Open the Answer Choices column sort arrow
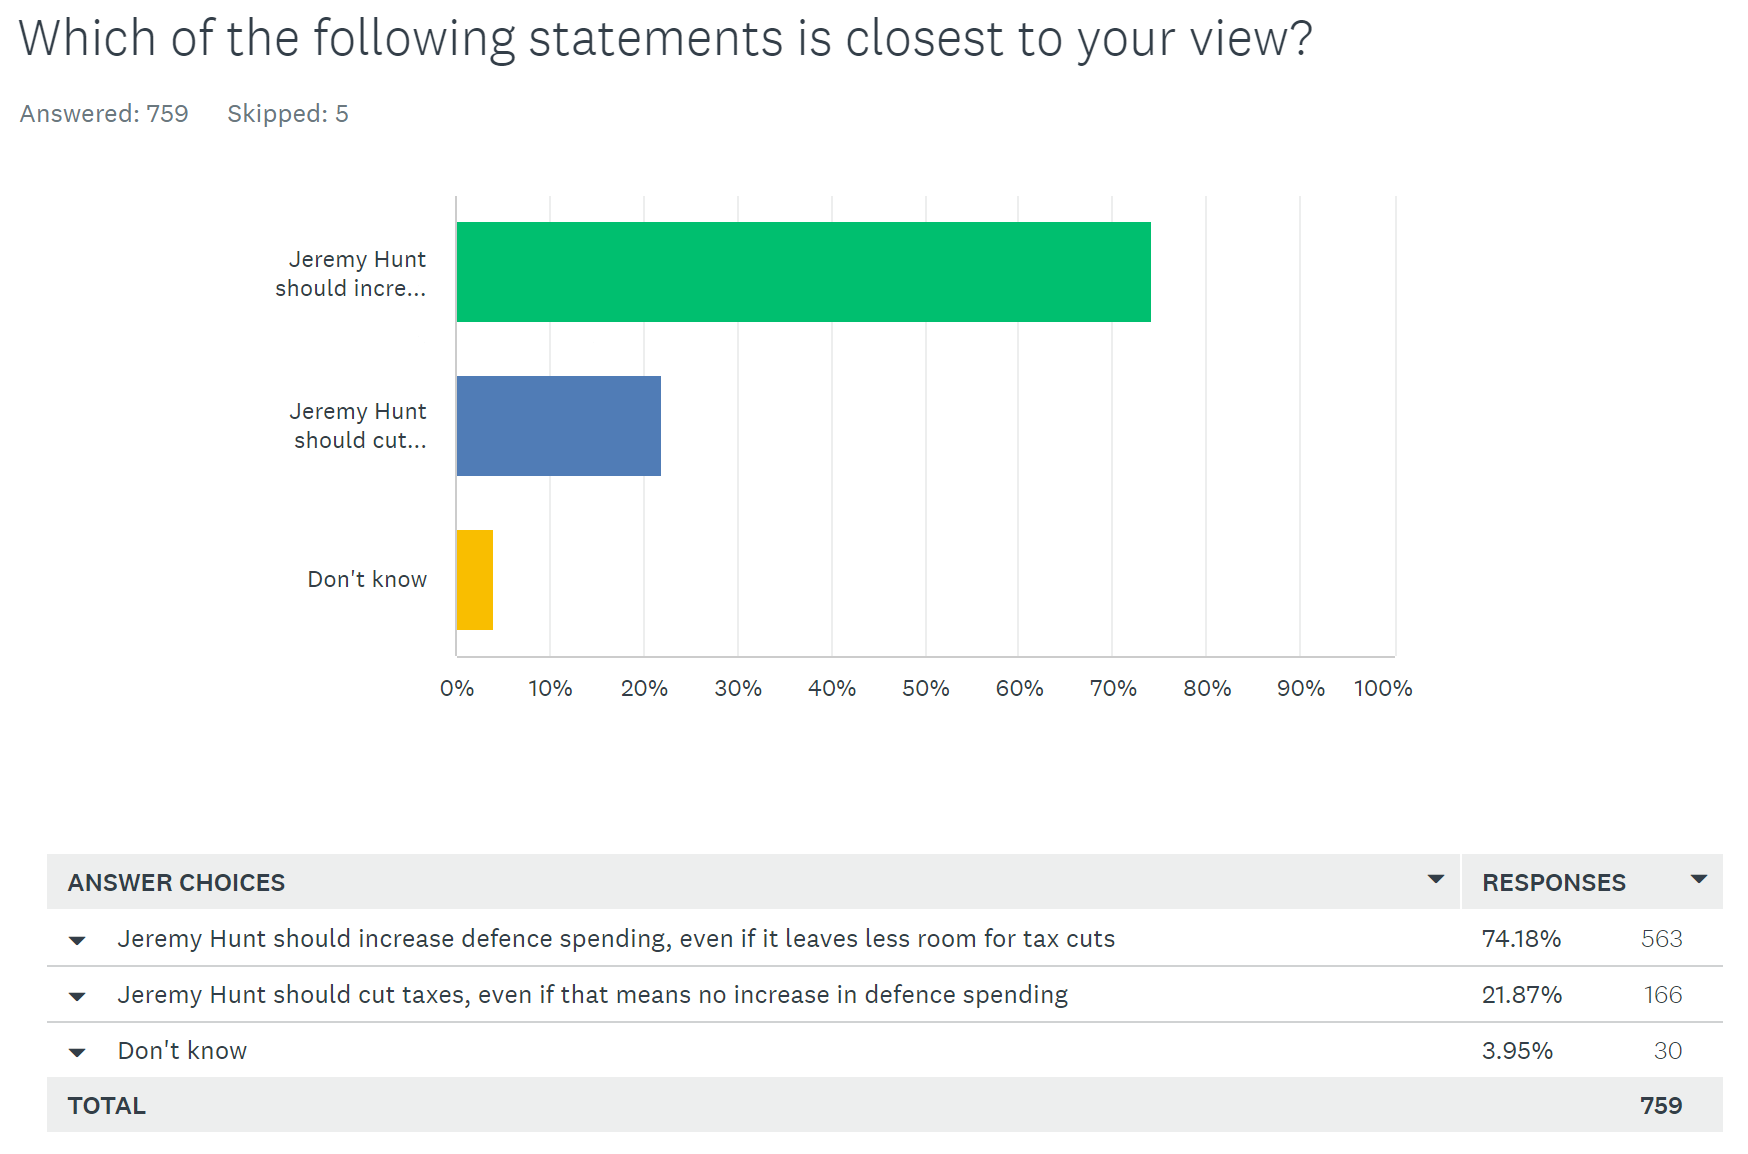Image resolution: width=1748 pixels, height=1154 pixels. 1435,880
